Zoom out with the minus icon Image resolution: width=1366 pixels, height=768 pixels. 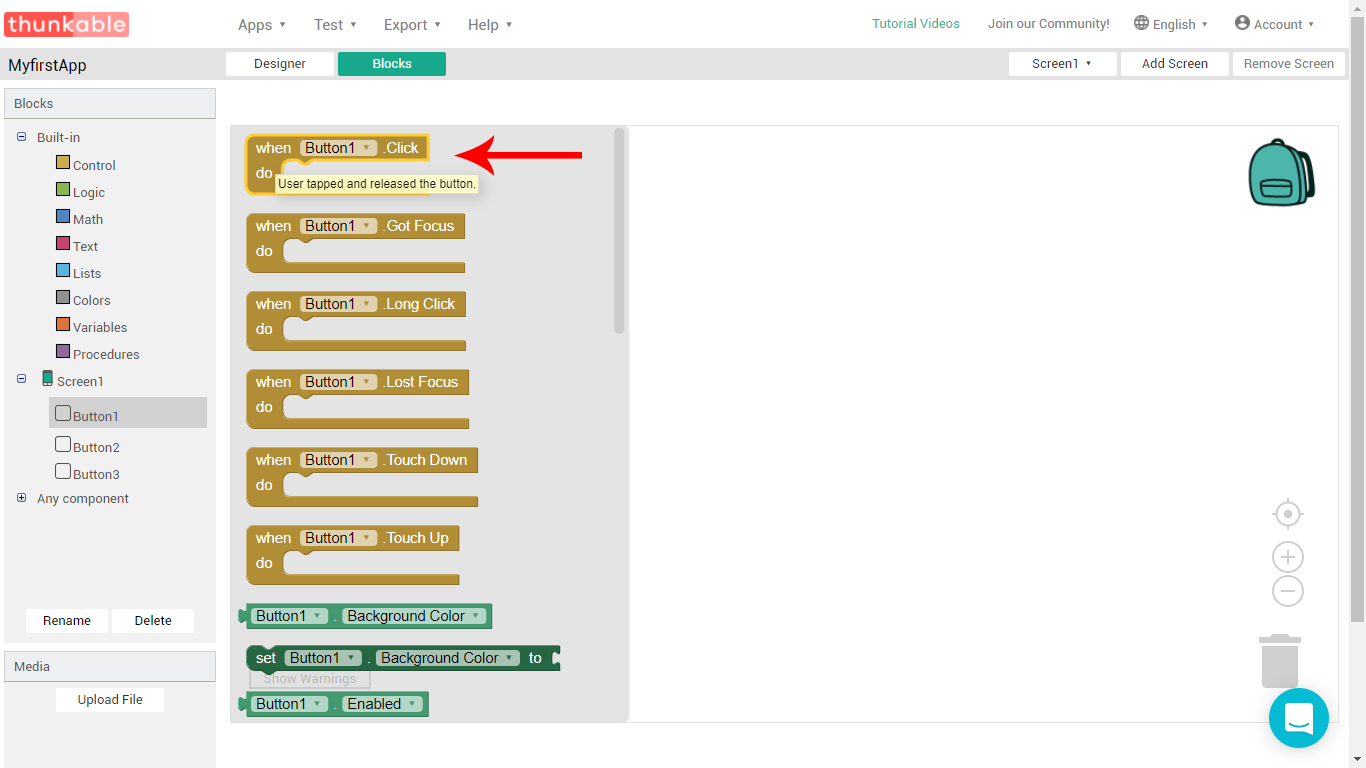[1287, 591]
